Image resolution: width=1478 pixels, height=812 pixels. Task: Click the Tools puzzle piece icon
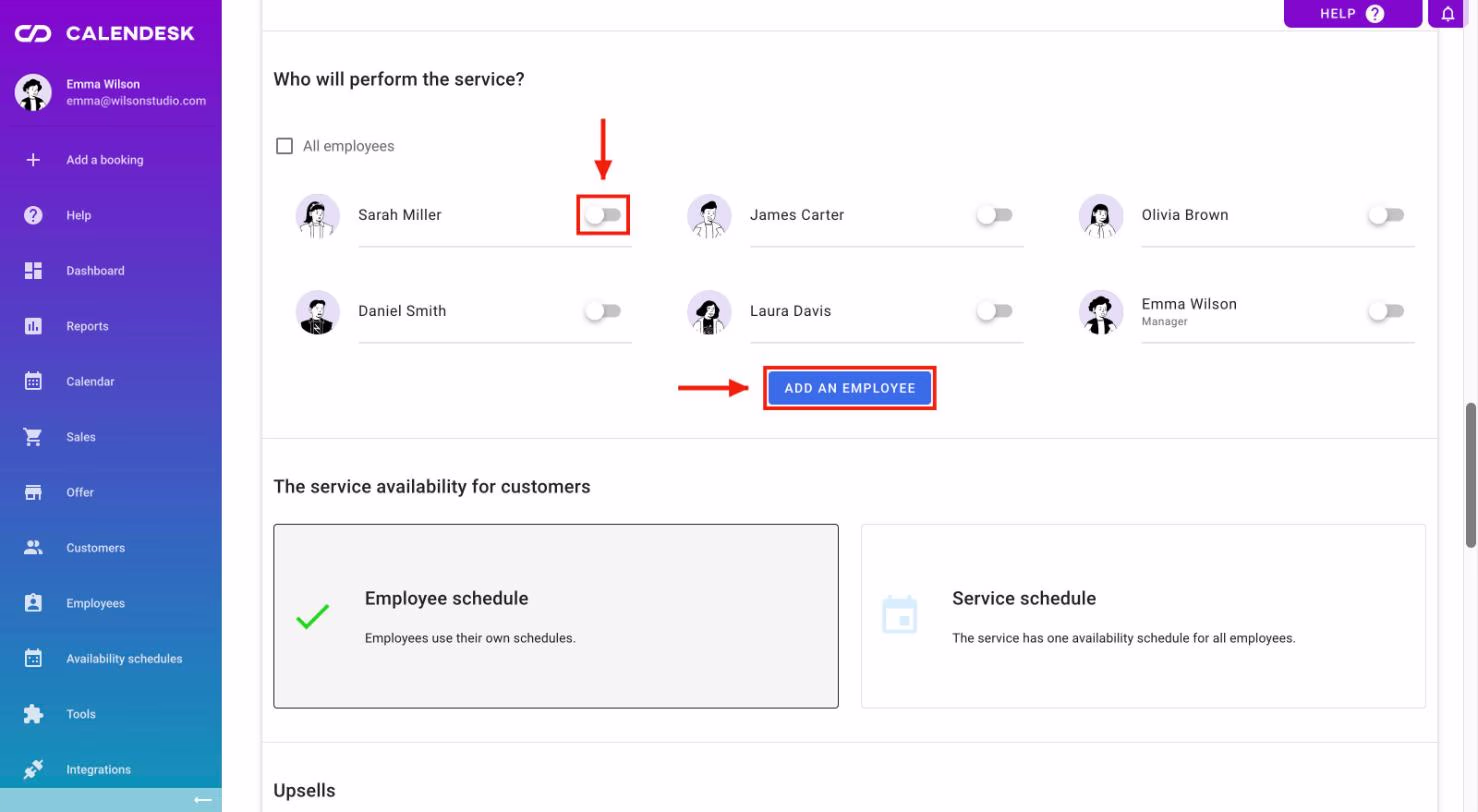[33, 714]
